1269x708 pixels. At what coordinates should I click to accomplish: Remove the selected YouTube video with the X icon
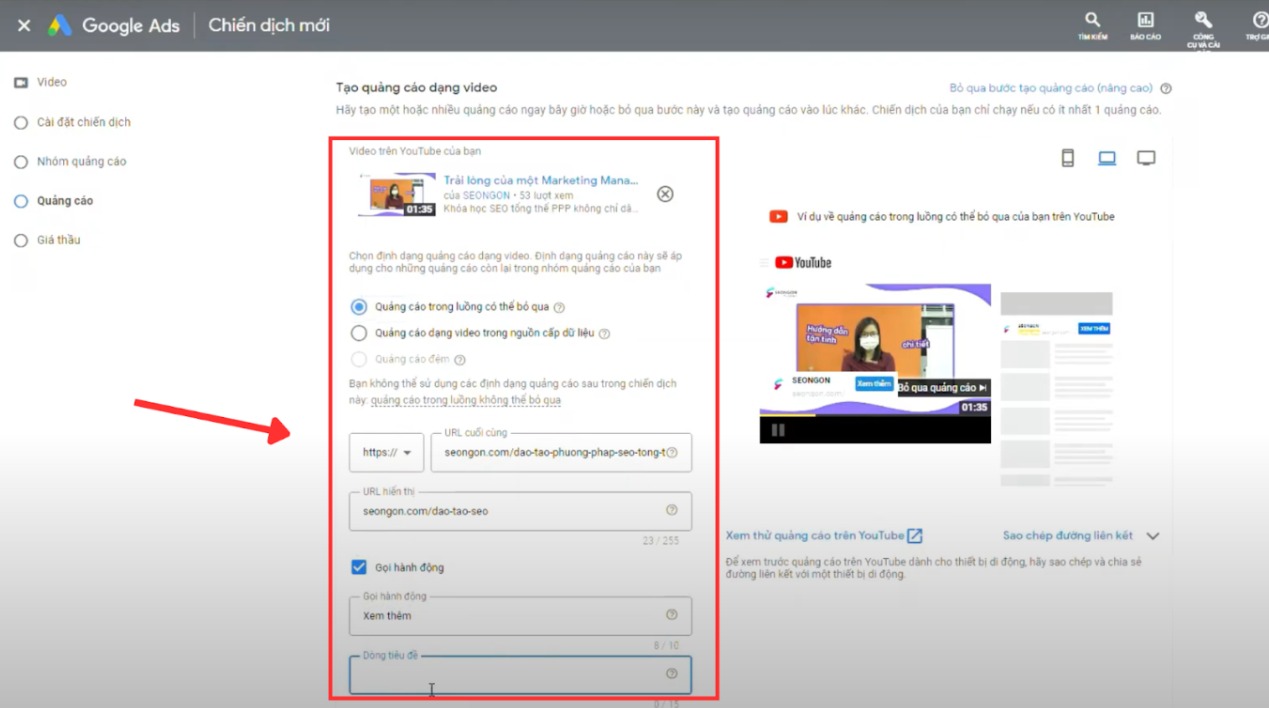[x=664, y=194]
